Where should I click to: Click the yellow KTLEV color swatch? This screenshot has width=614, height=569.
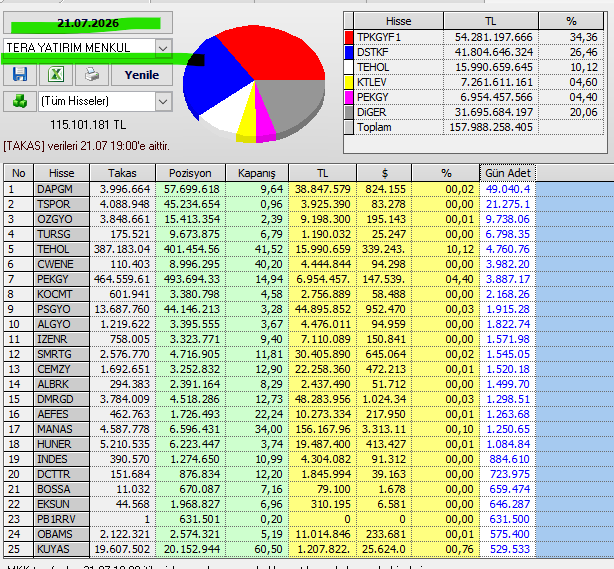pyautogui.click(x=349, y=82)
